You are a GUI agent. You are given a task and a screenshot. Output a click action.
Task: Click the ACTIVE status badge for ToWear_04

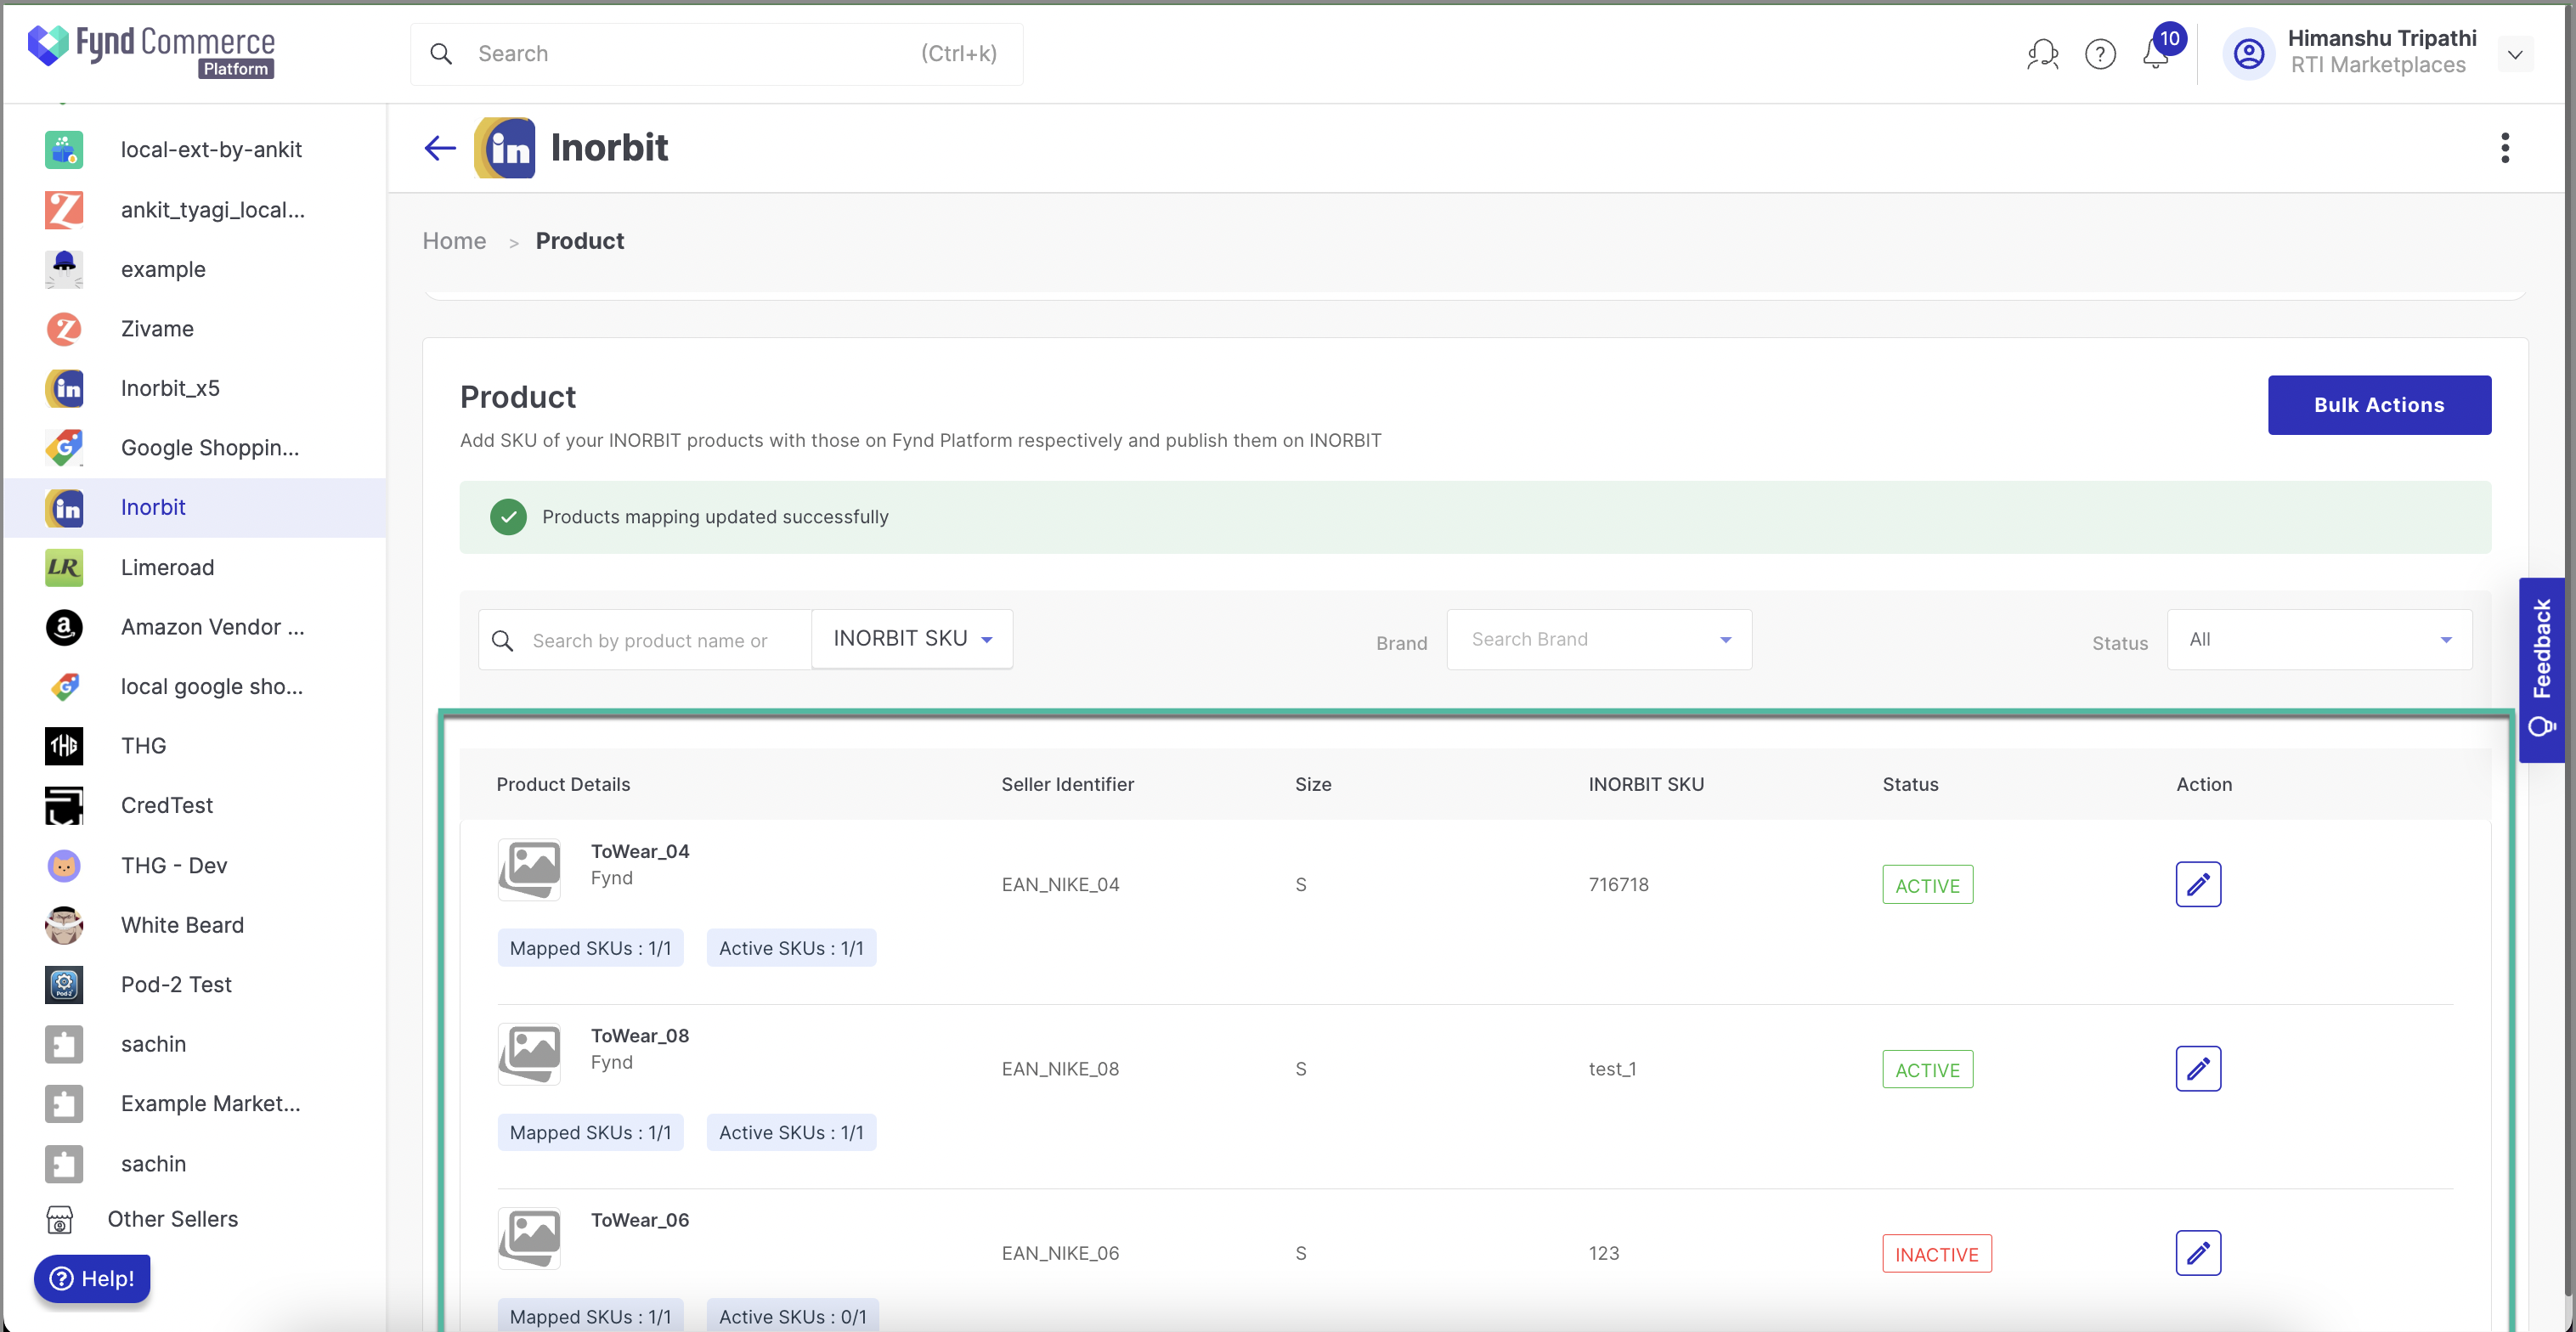tap(1927, 885)
